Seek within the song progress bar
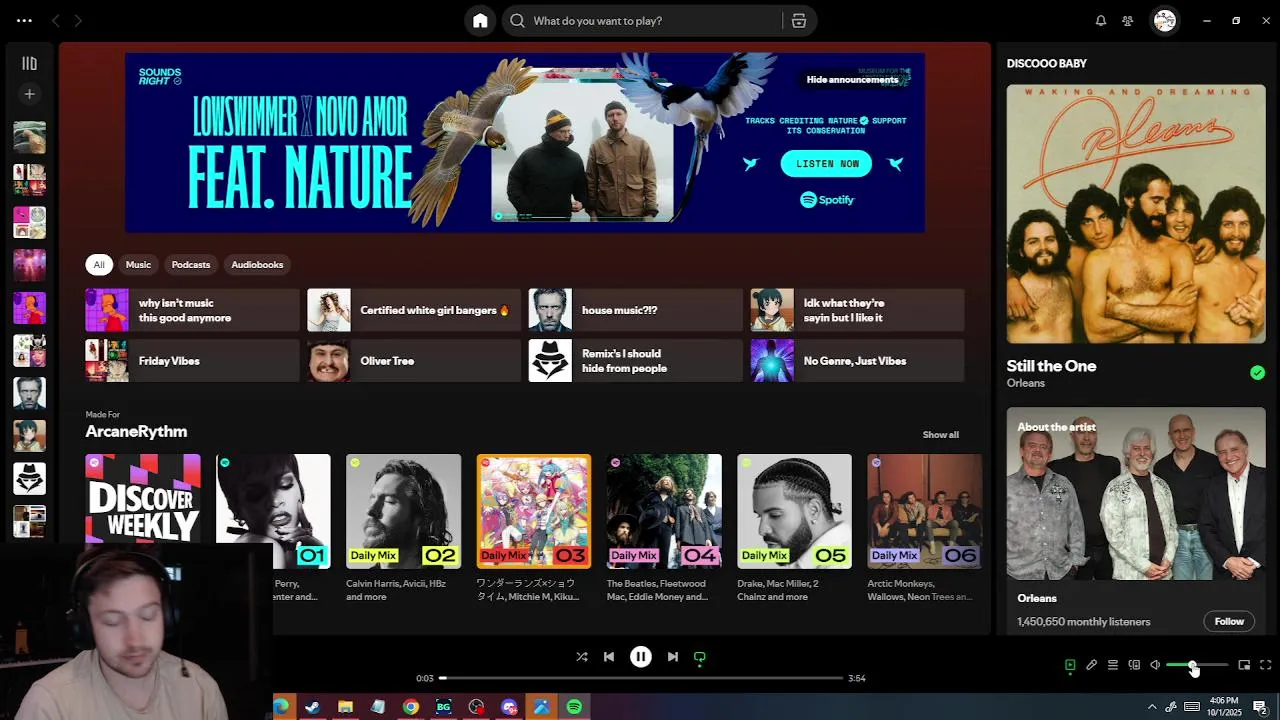1280x720 pixels. point(641,678)
